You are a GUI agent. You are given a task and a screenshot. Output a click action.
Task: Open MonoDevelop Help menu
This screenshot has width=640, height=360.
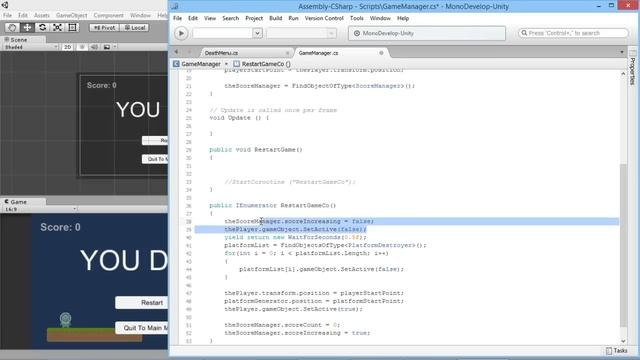pyautogui.click(x=403, y=18)
